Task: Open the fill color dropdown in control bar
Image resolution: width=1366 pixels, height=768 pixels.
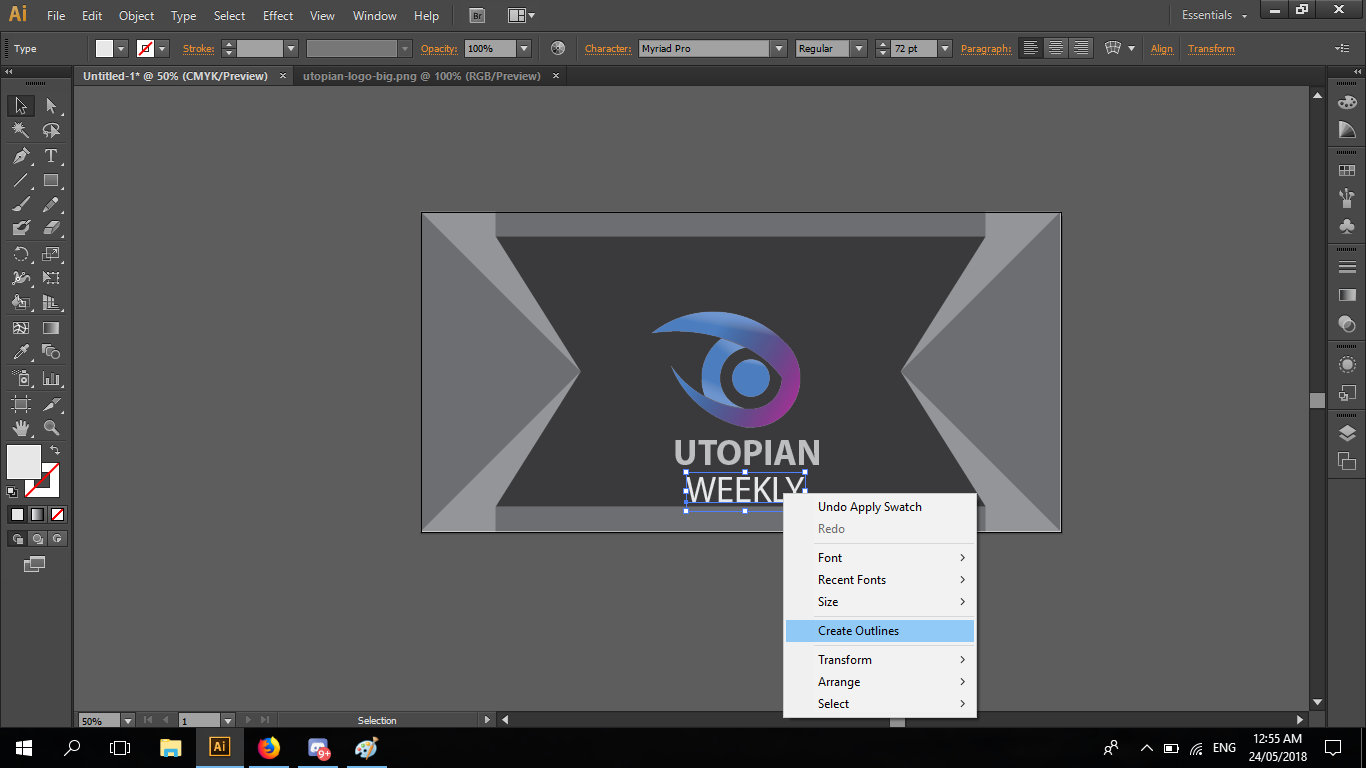Action: [x=122, y=48]
